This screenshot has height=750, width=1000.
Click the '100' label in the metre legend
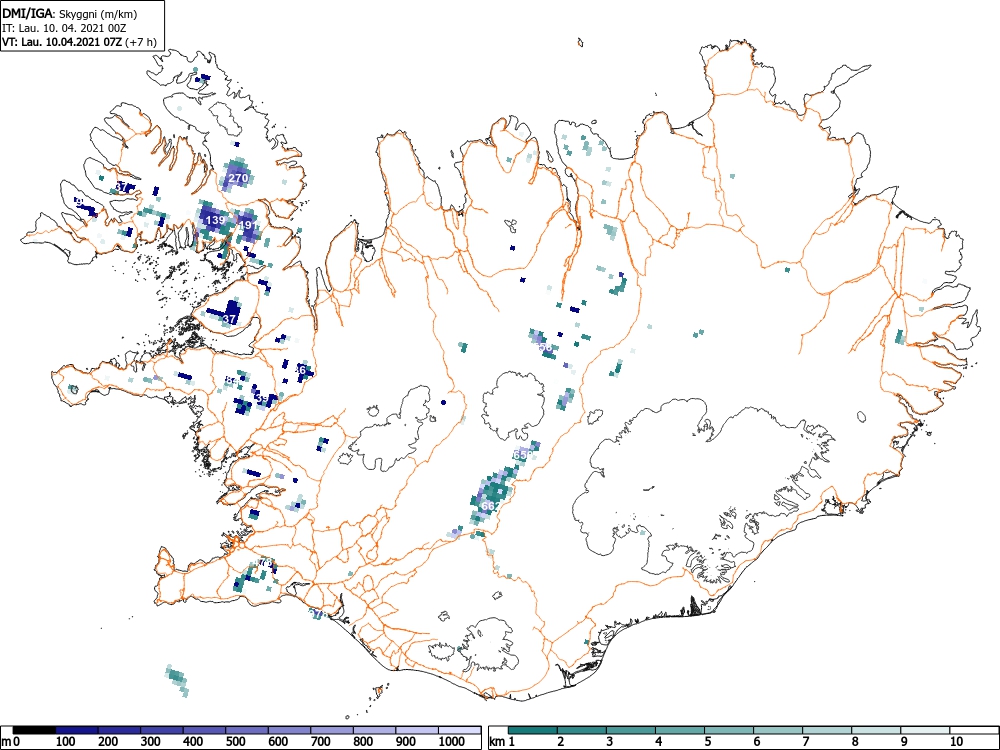pyautogui.click(x=66, y=742)
